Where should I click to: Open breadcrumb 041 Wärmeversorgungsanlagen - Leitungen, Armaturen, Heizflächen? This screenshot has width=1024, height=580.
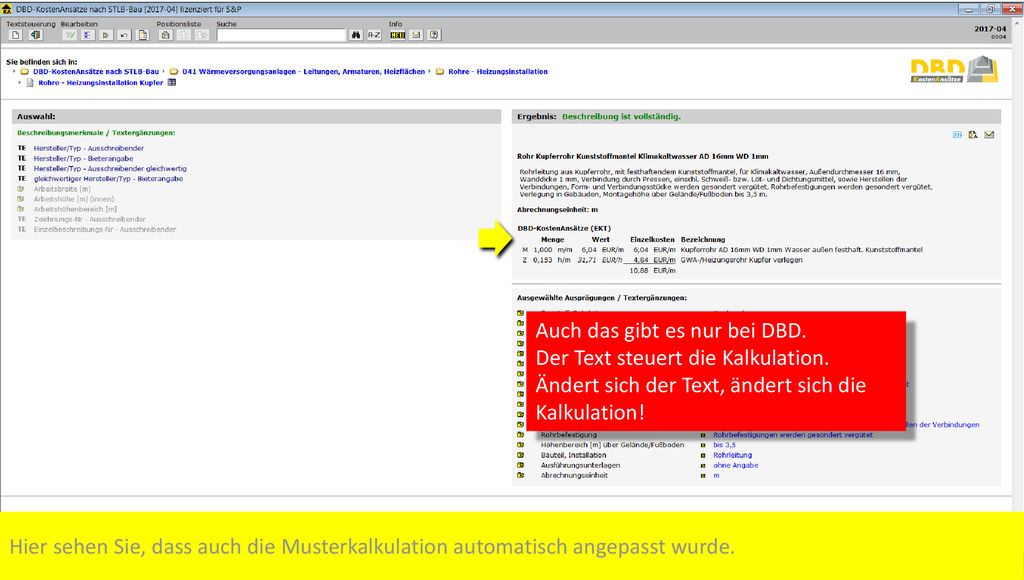[304, 72]
